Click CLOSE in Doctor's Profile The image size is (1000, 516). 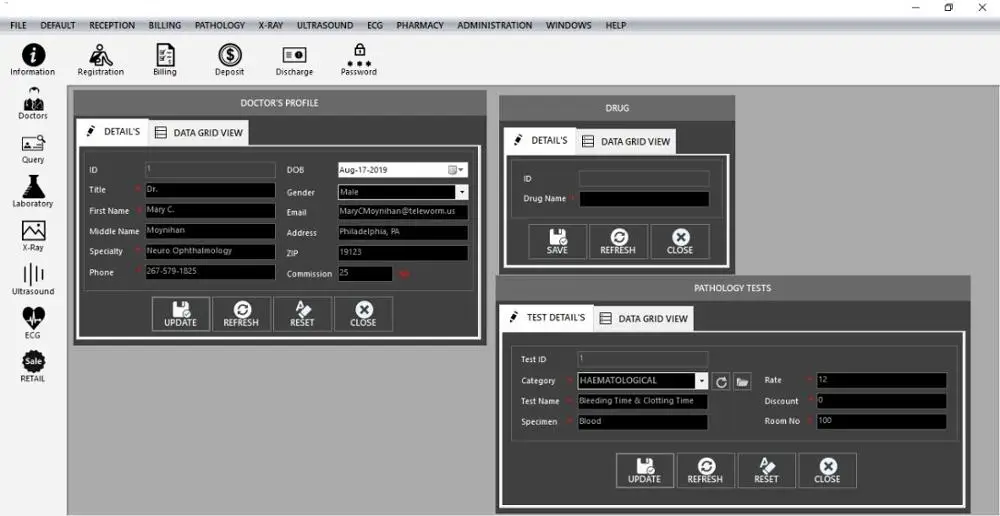(x=364, y=314)
